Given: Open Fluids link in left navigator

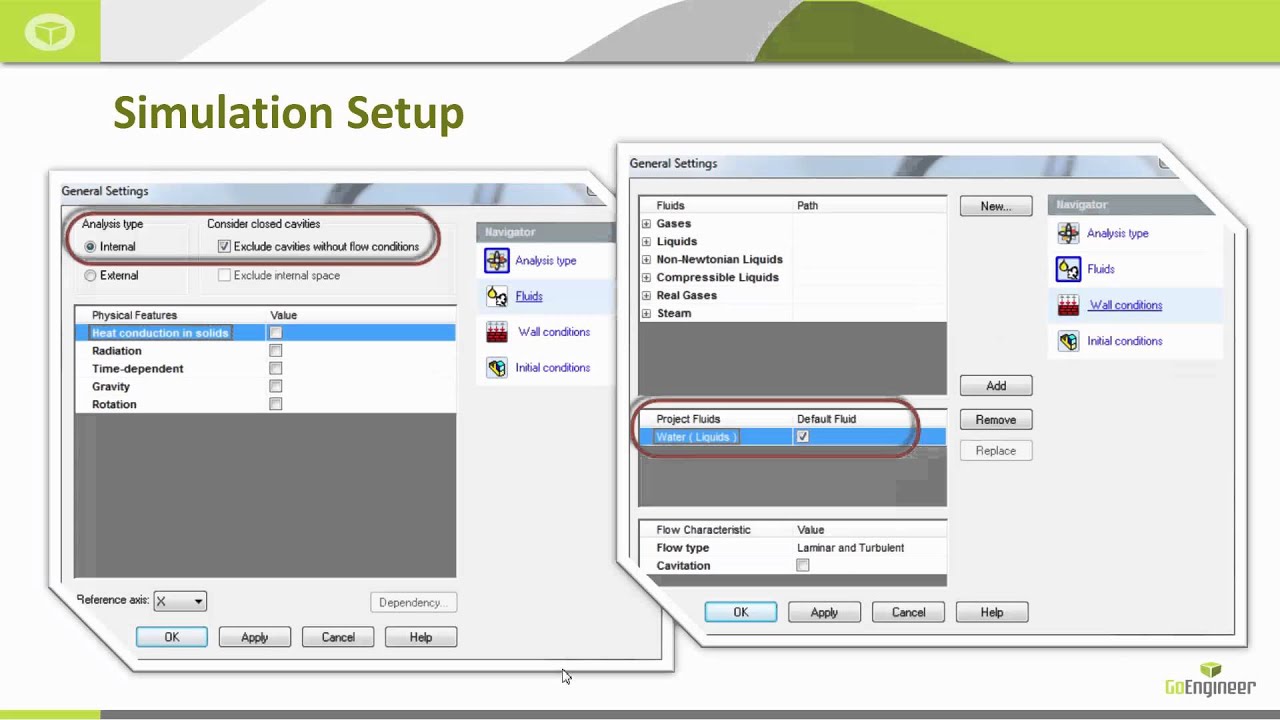Looking at the screenshot, I should coord(529,297).
